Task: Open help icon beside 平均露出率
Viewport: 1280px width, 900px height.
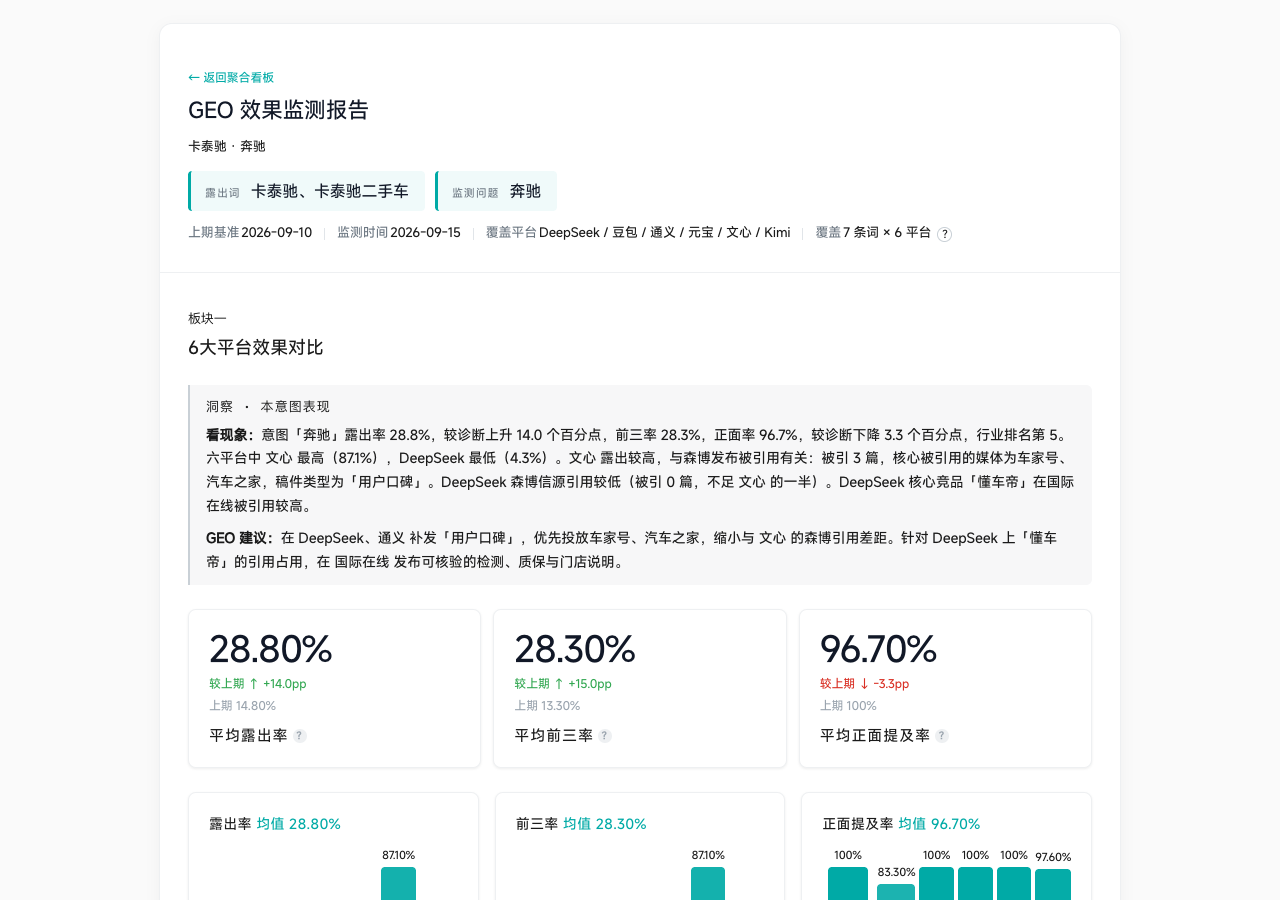Action: click(300, 736)
